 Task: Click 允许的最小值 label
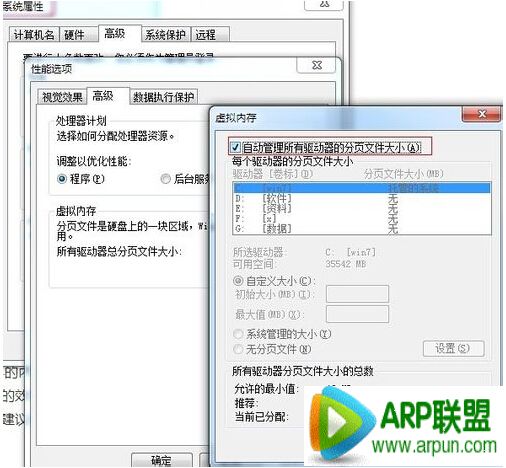coord(267,389)
